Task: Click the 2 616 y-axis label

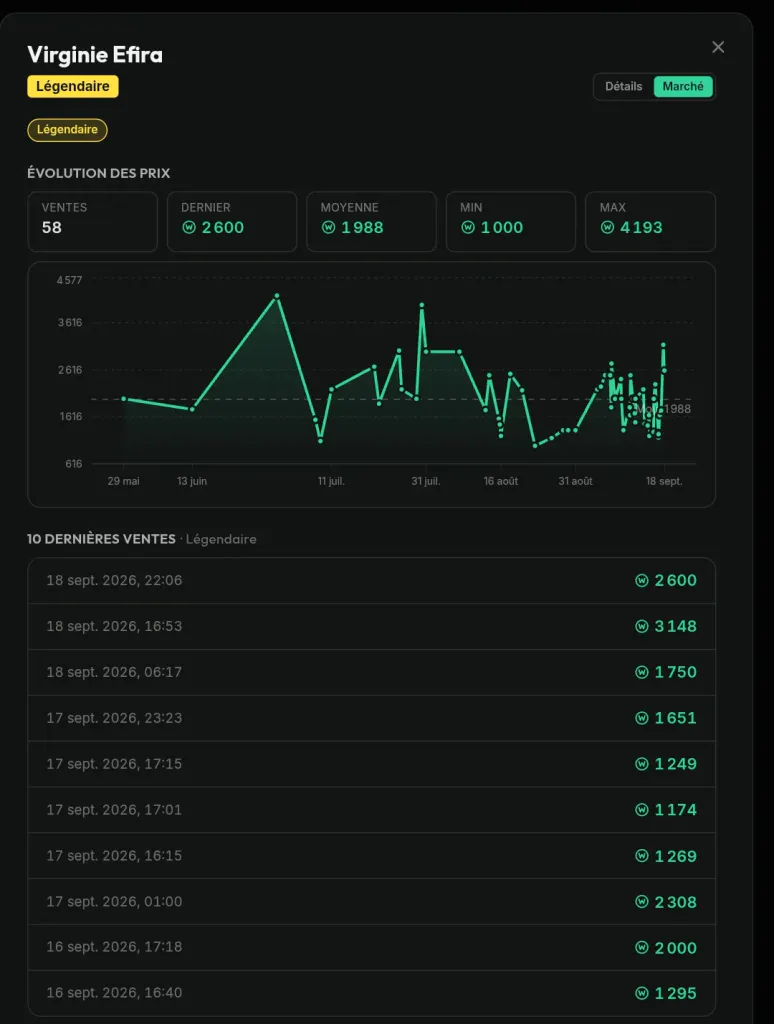Action: point(70,370)
